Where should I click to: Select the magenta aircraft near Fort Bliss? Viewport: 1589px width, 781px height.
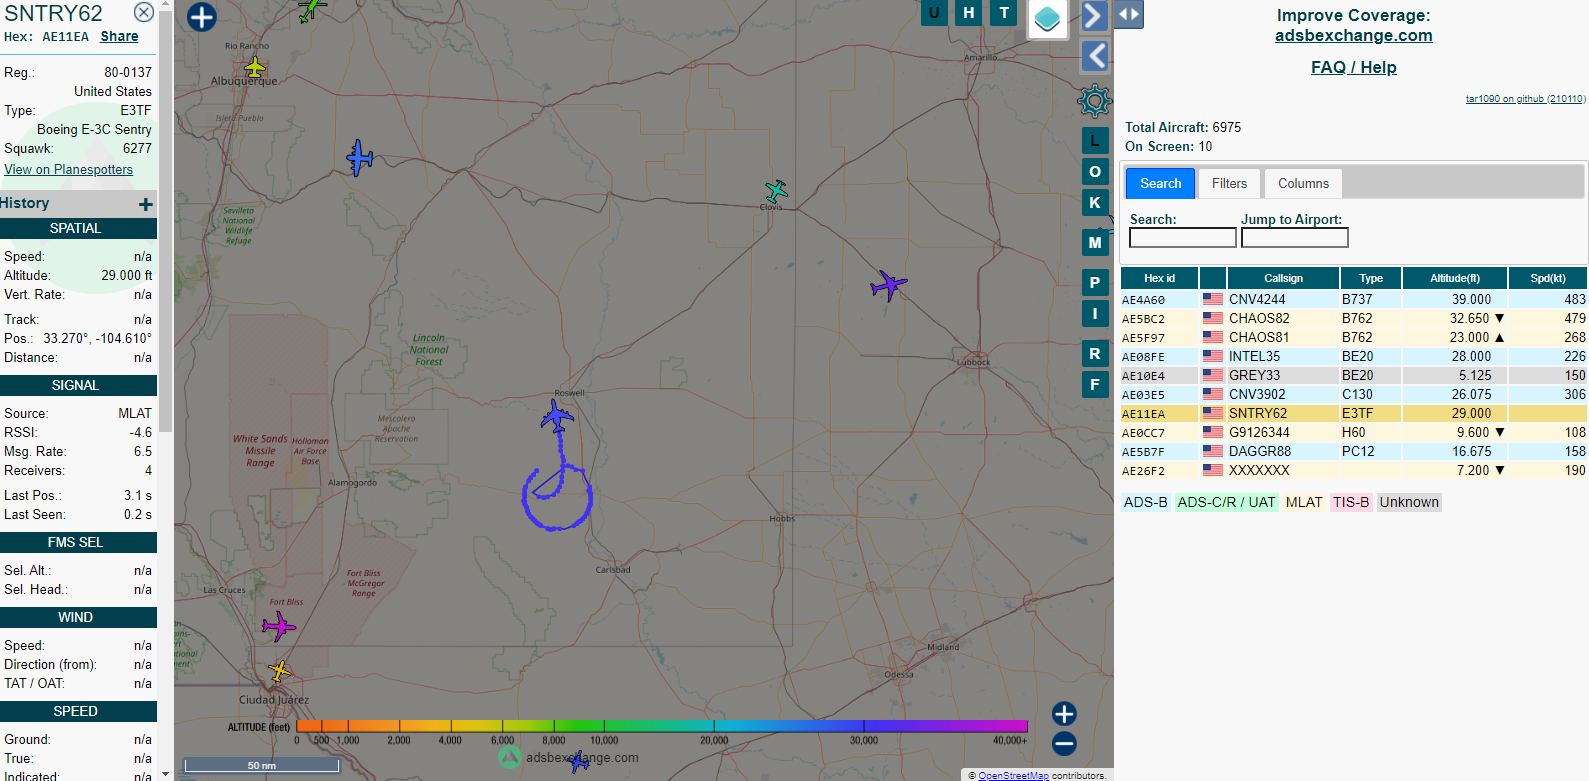click(x=278, y=627)
